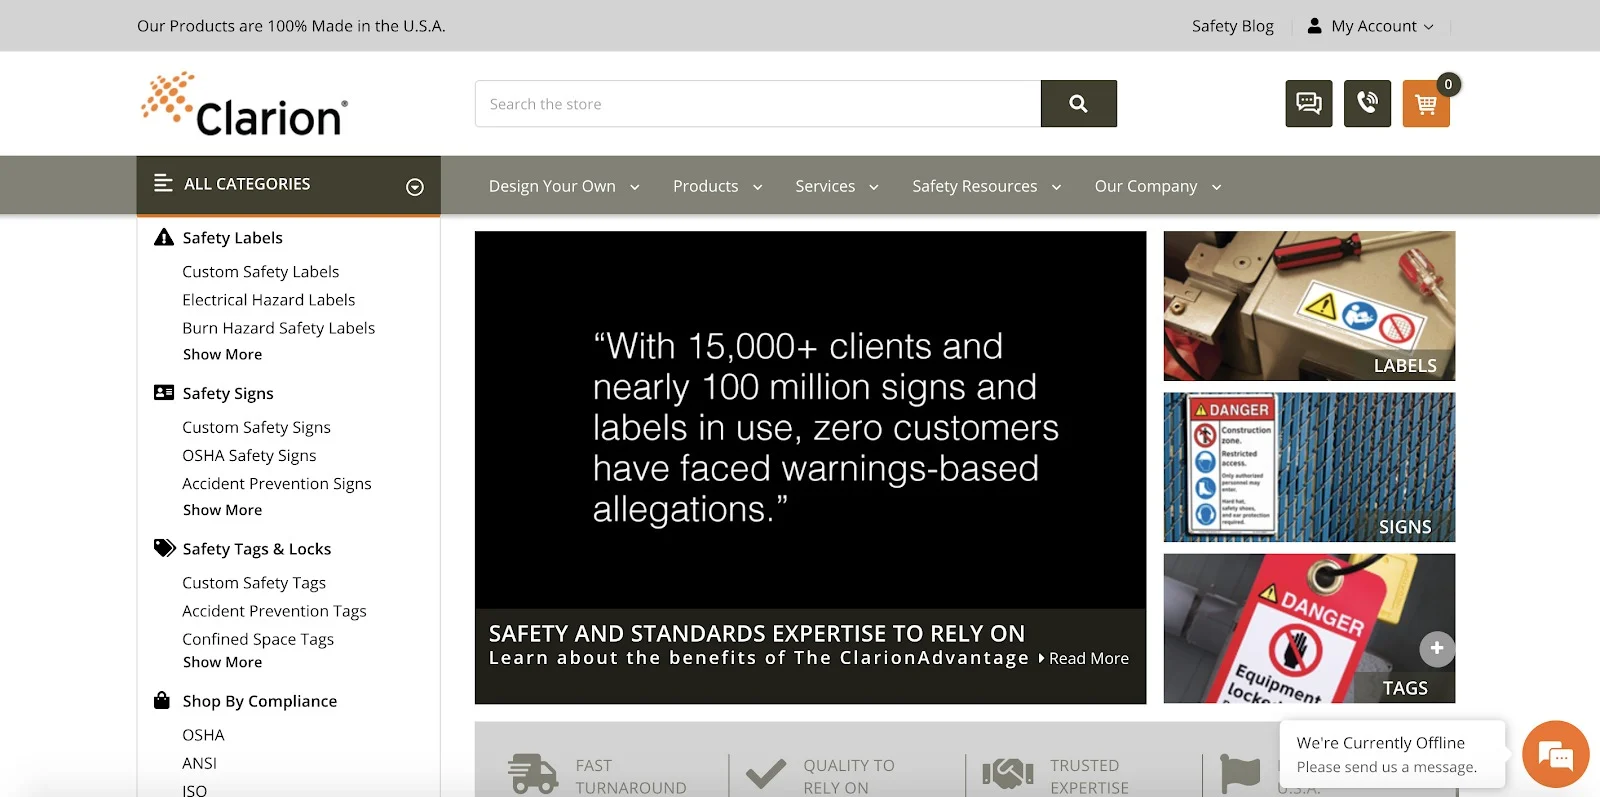Open the Labels product thumbnail
The height and width of the screenshot is (797, 1600).
[x=1309, y=306]
